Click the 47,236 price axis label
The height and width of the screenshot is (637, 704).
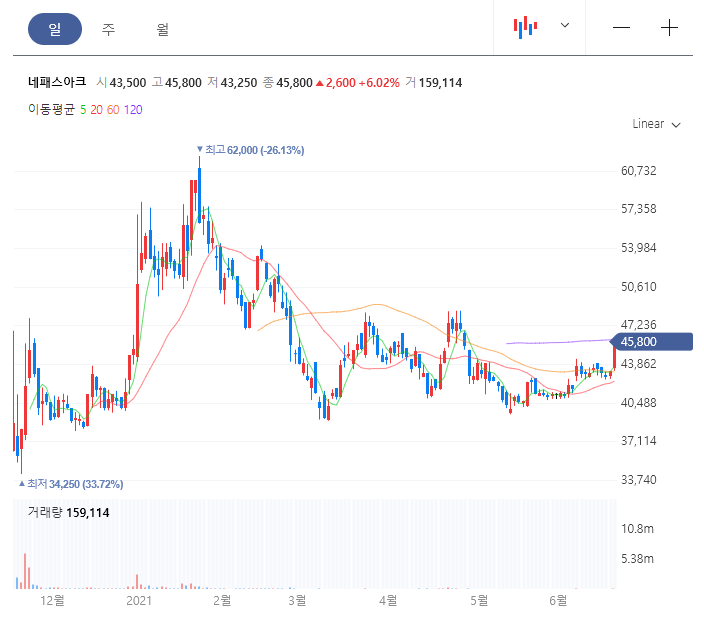click(638, 325)
